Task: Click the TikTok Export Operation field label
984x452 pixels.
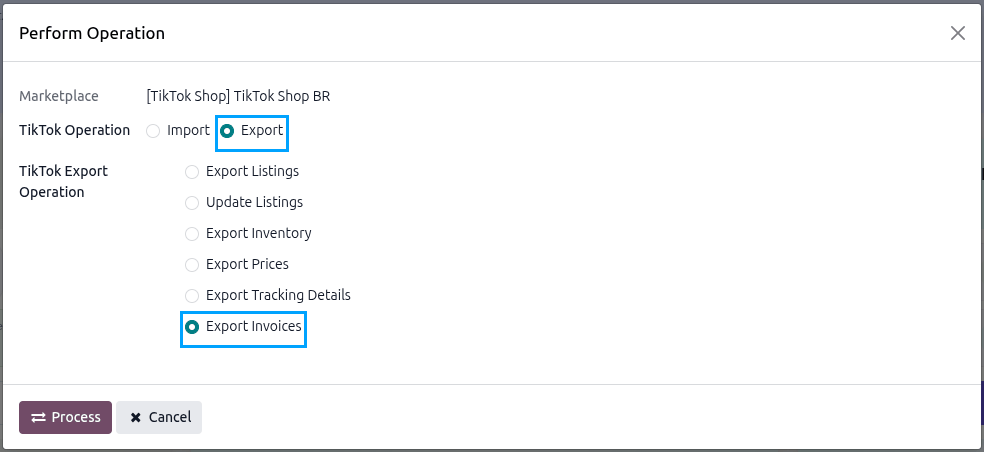Action: pyautogui.click(x=63, y=181)
